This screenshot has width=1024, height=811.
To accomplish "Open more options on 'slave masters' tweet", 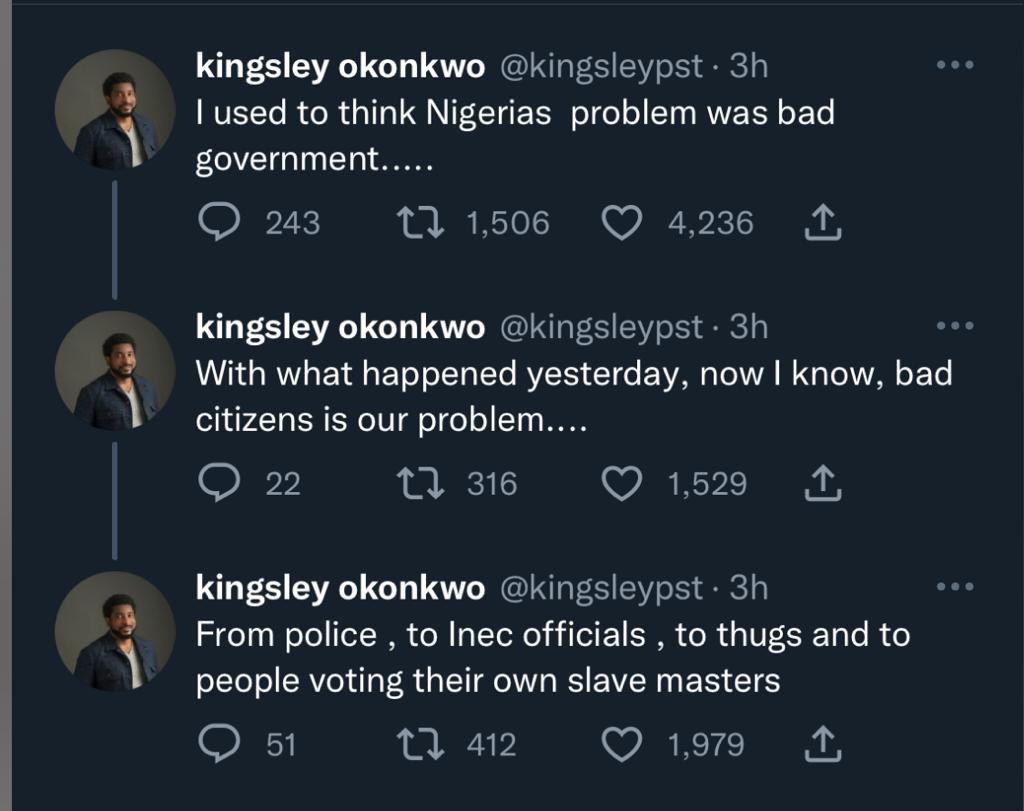I will 955,588.
